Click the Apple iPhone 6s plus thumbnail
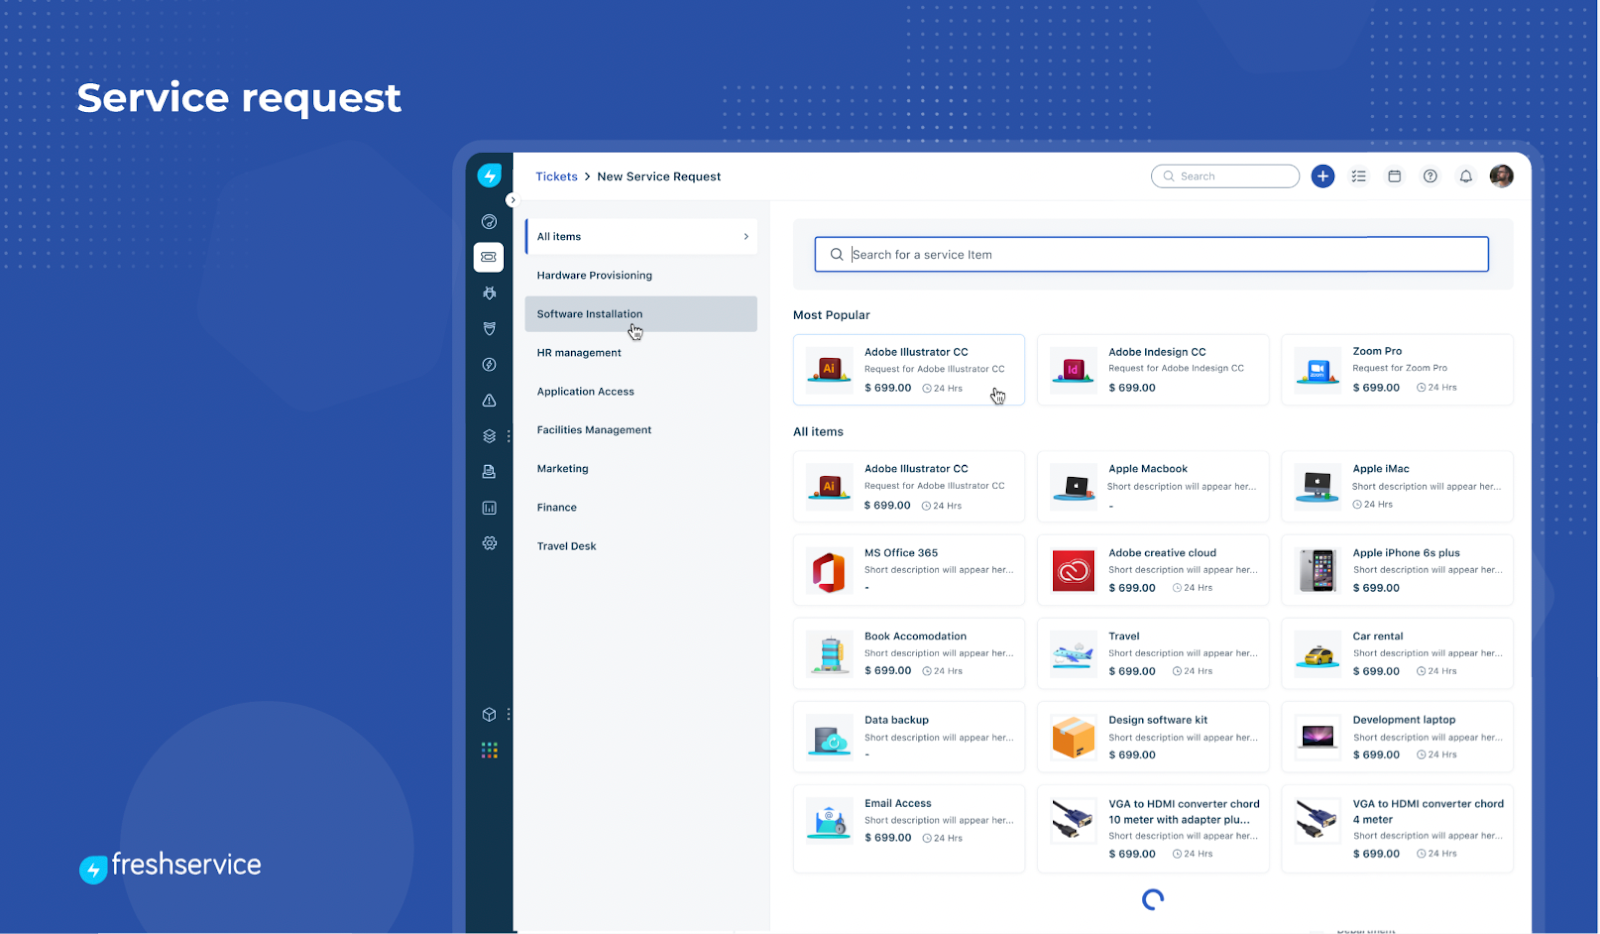 click(x=1317, y=572)
